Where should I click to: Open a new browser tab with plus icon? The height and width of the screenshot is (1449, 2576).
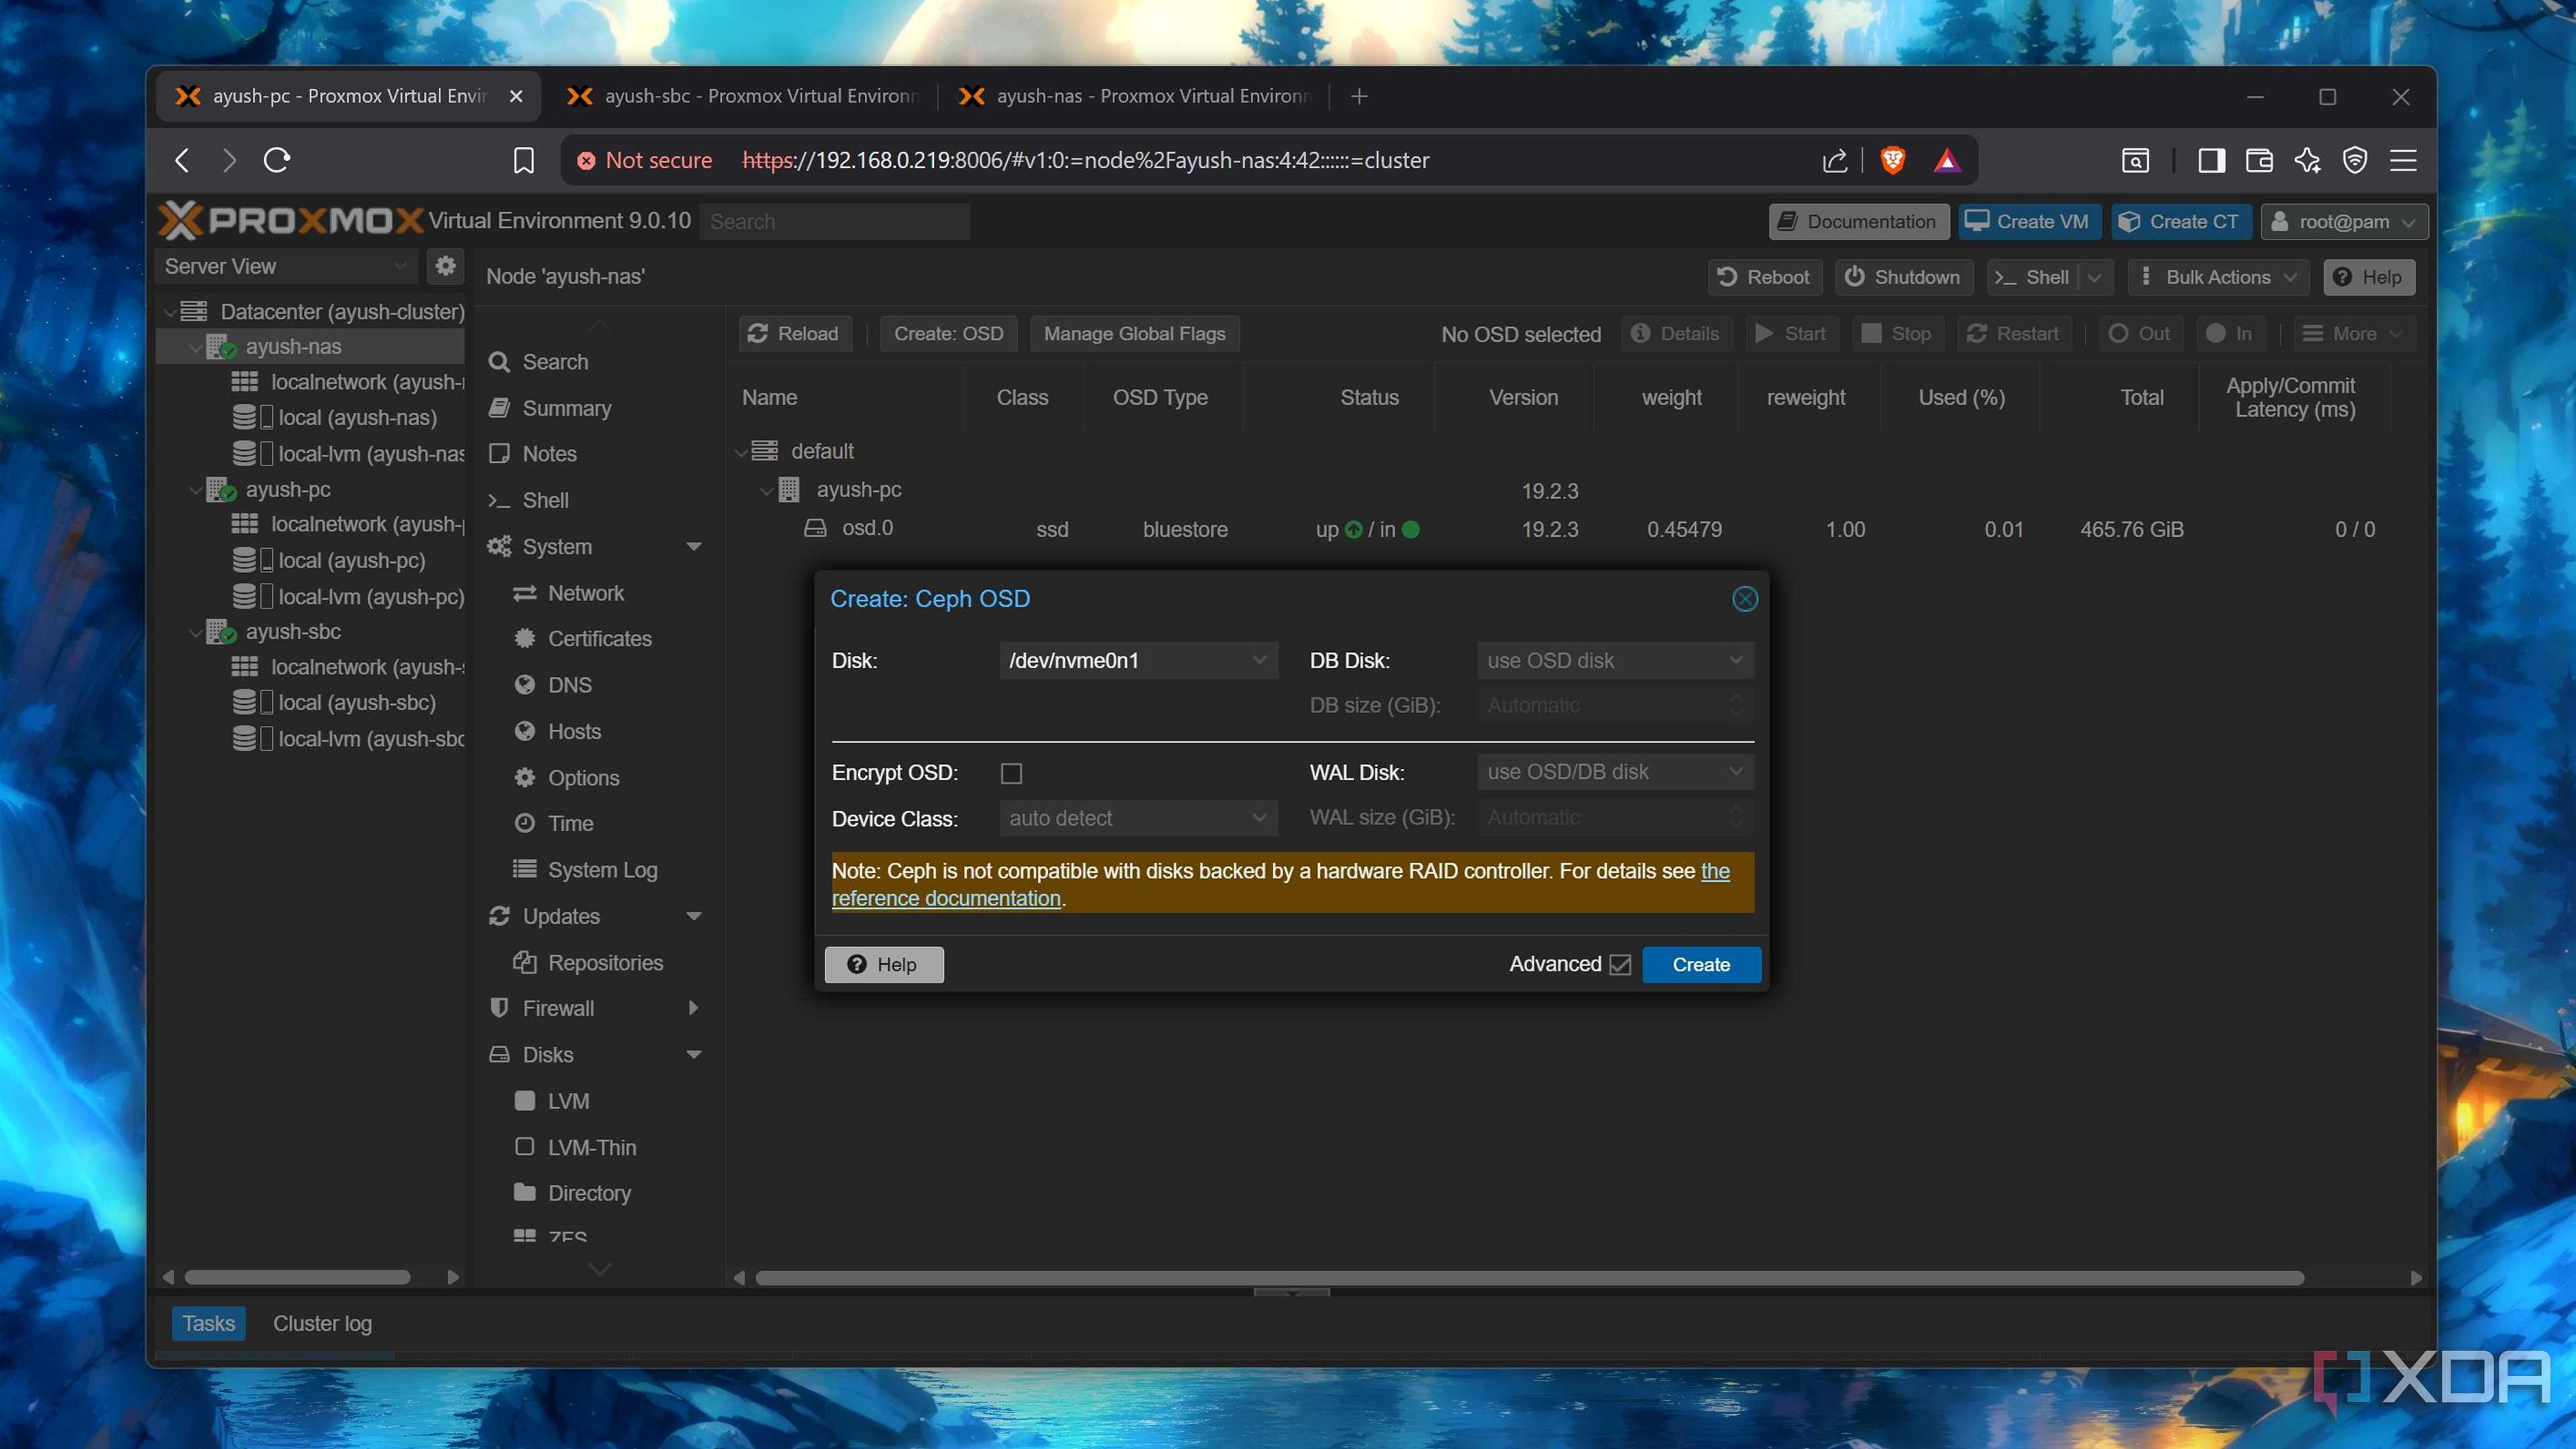pos(1358,96)
